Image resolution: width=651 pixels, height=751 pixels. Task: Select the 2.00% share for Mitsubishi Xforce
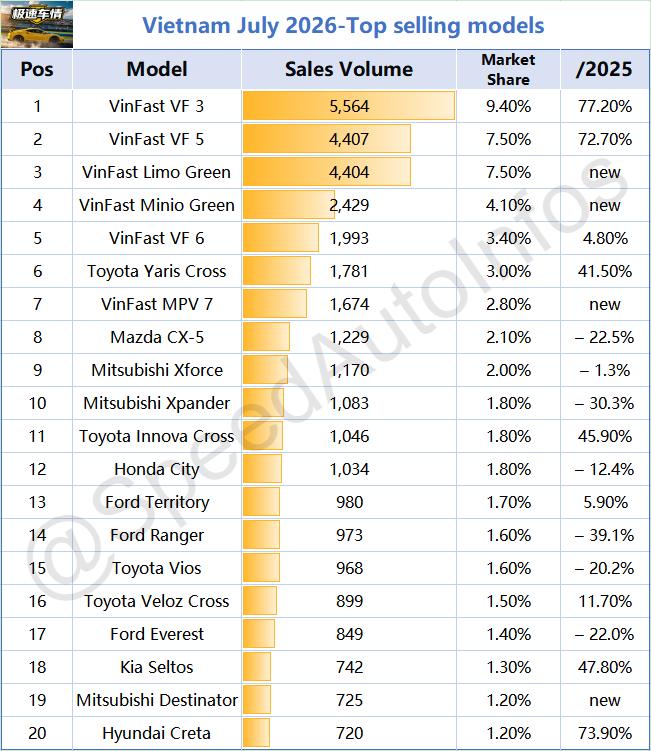508,370
